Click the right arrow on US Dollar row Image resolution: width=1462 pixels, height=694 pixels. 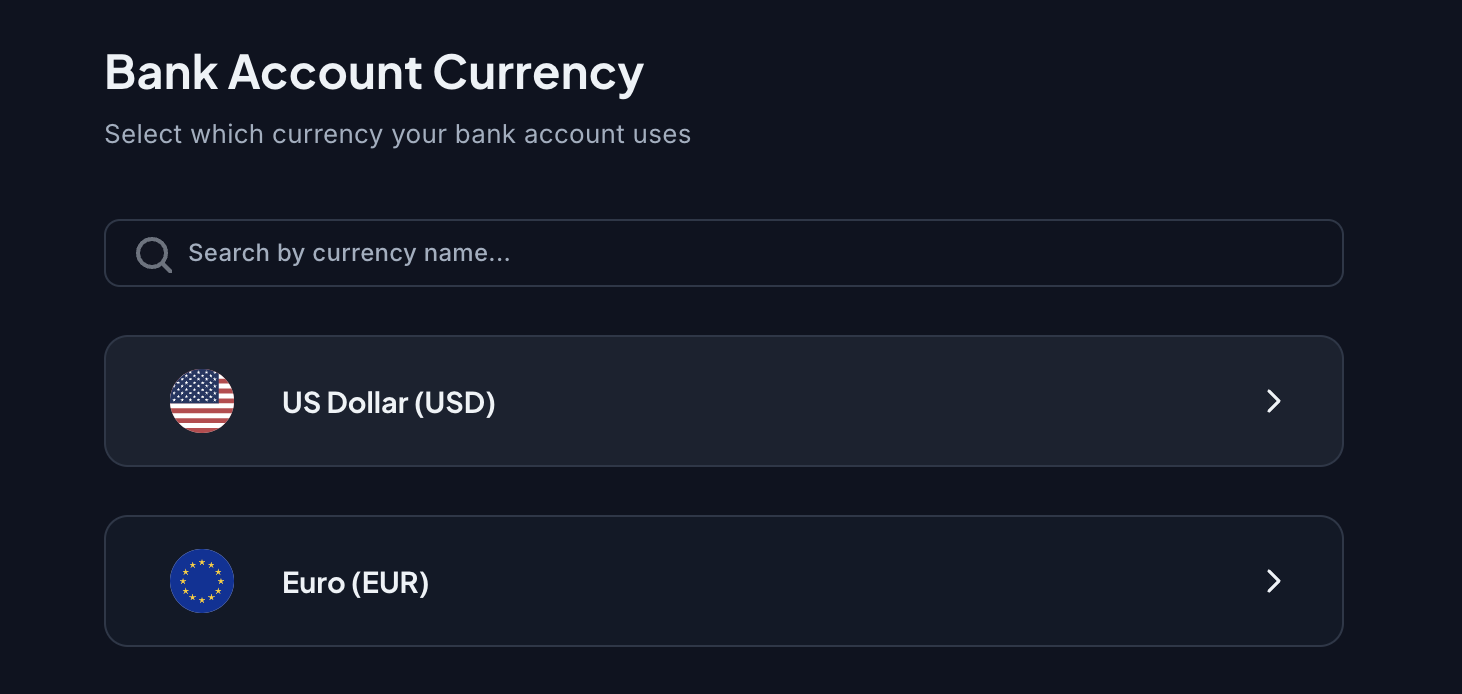click(x=1273, y=401)
